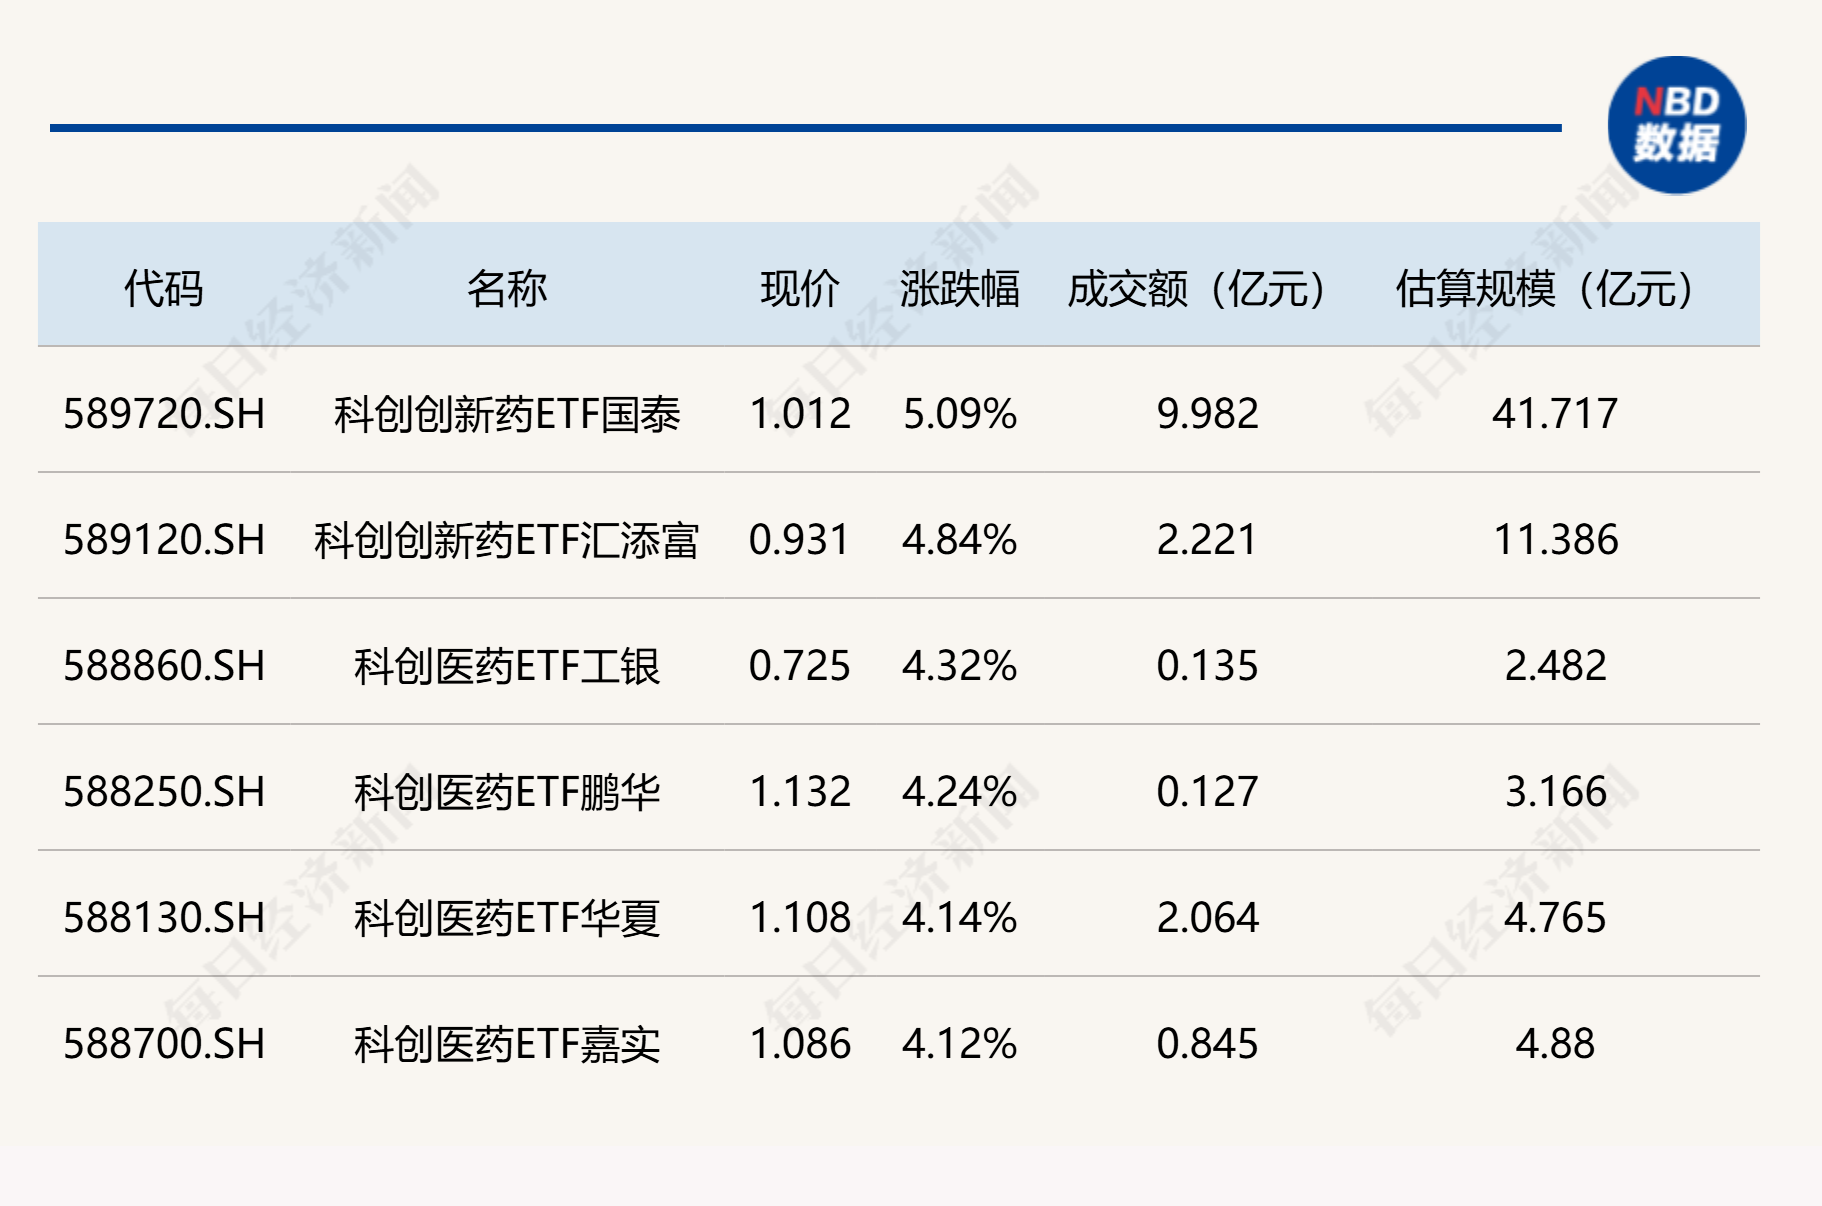The height and width of the screenshot is (1206, 1822).
Task: Click the name 科创医药ETF鹏华
Action: 507,792
